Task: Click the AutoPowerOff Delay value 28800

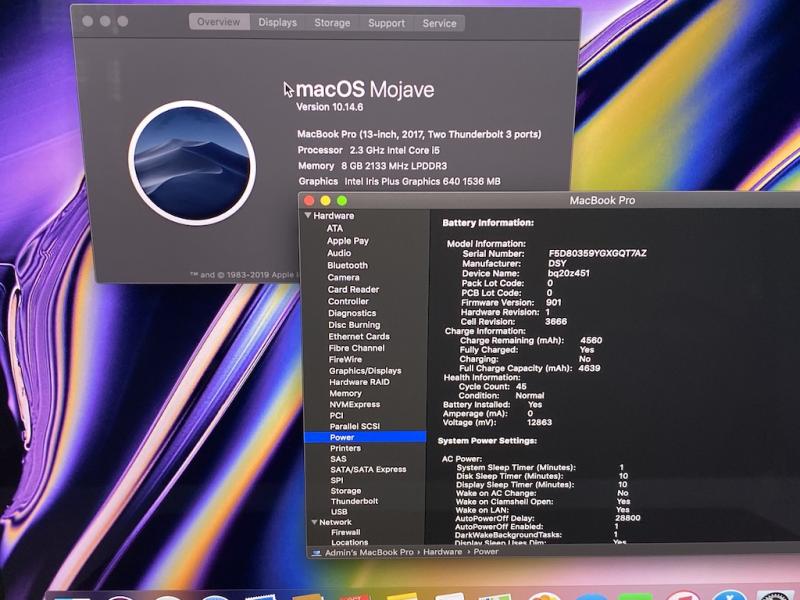Action: 628,517
